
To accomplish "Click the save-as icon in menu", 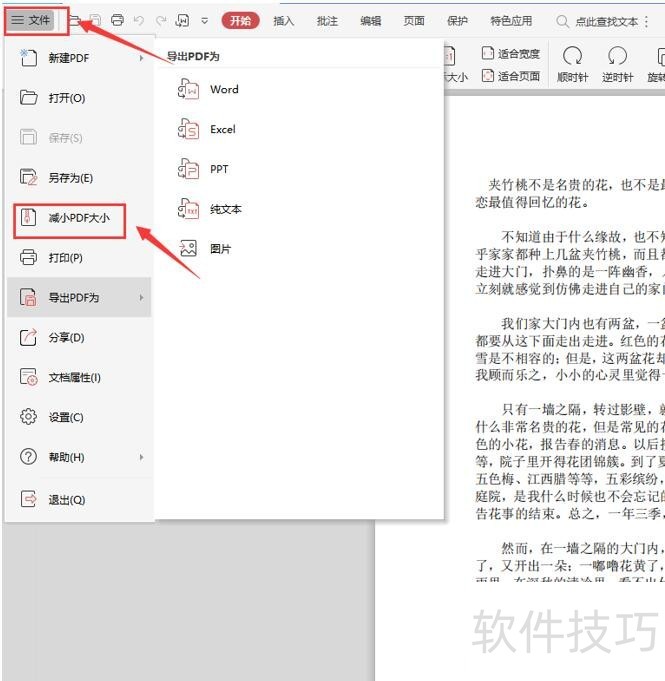I will point(28,177).
